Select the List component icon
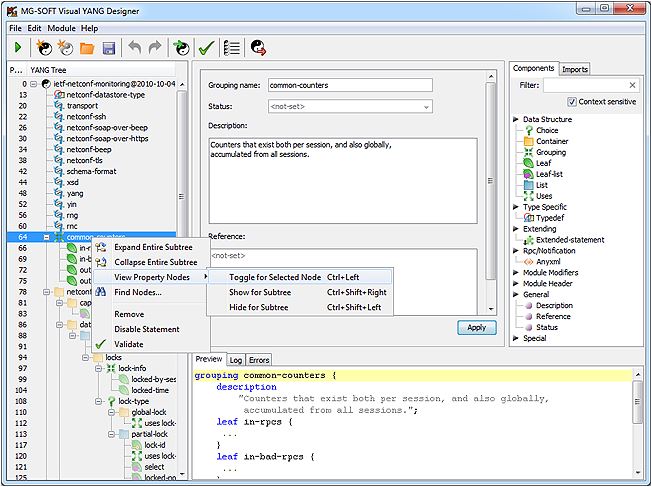This screenshot has width=651, height=487. (529, 185)
